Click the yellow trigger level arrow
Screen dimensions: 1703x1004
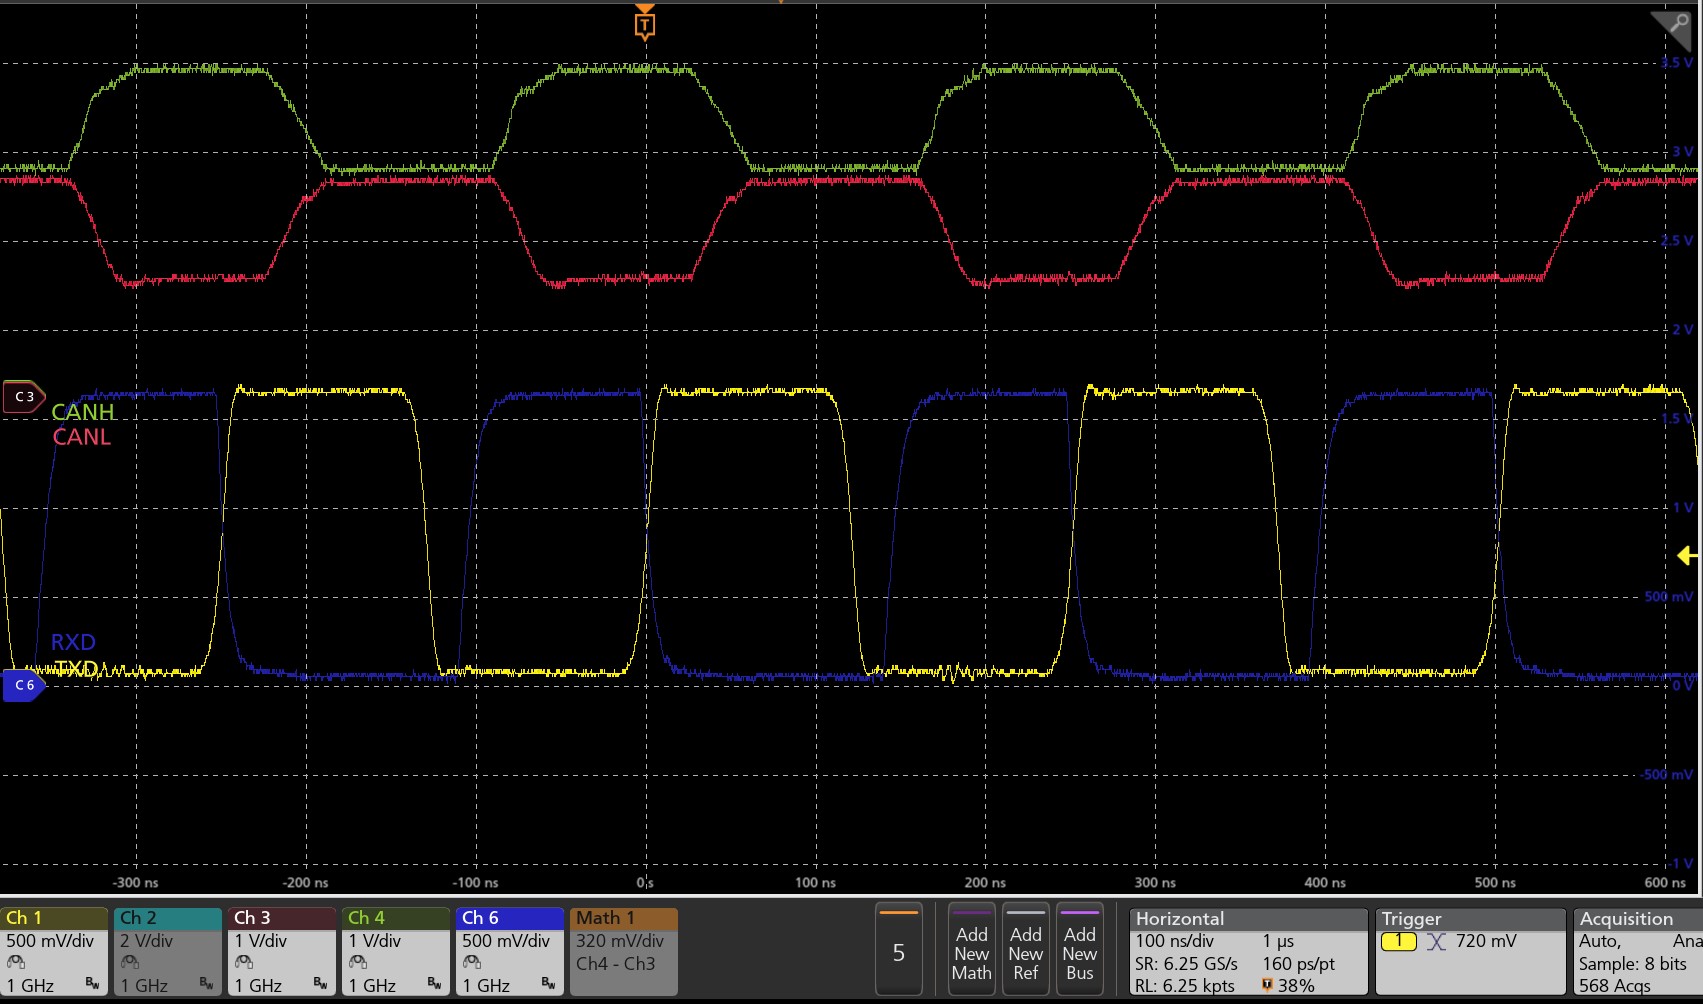coord(1687,556)
